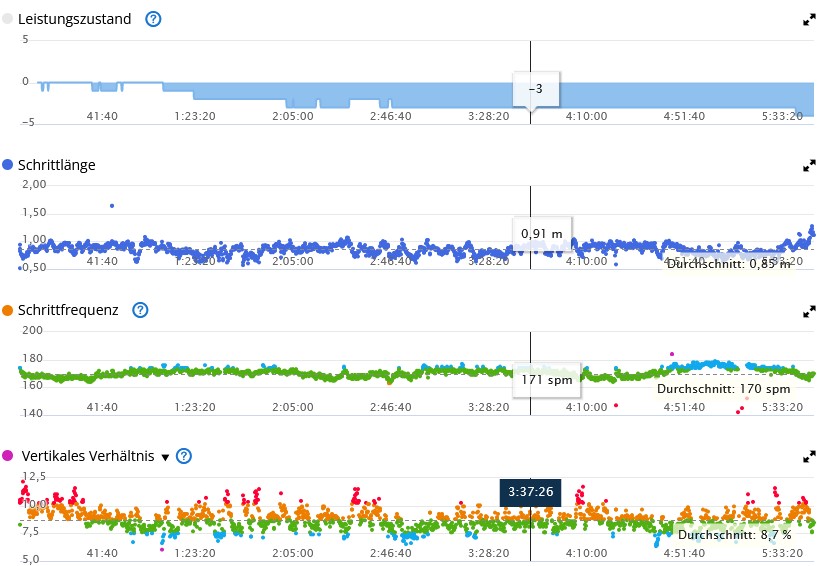Open help for Leistungszustand chart
This screenshot has height=566, width=828.
(153, 19)
